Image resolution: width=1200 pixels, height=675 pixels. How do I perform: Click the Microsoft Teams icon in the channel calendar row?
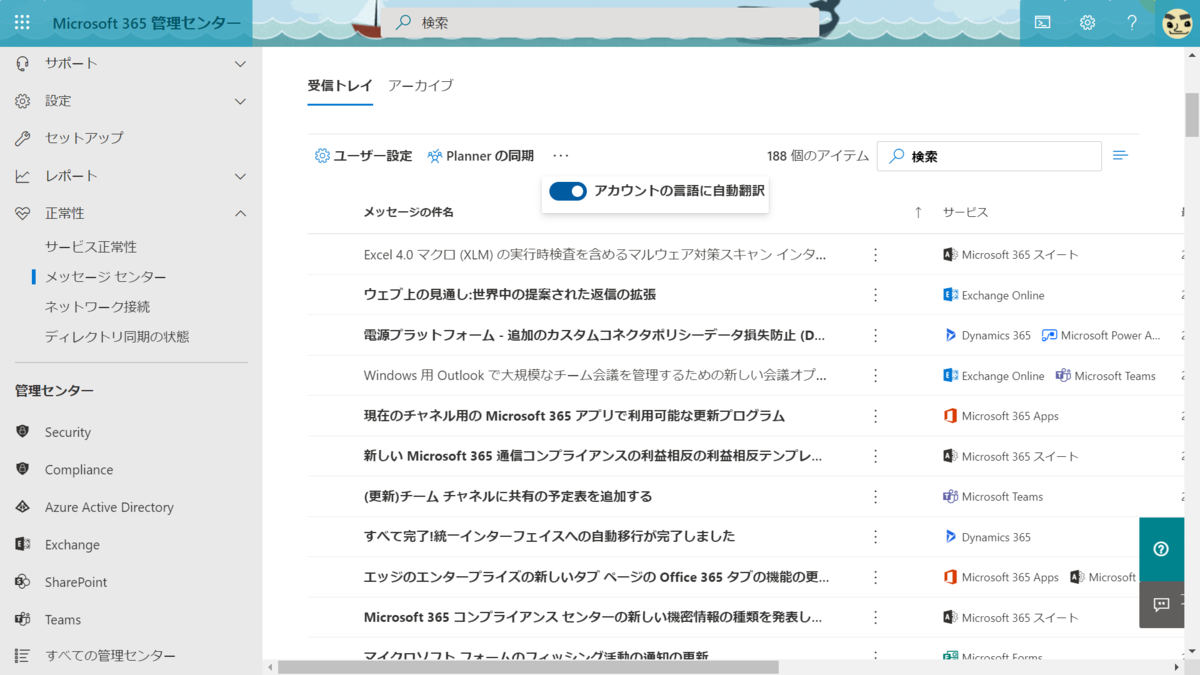tap(950, 497)
